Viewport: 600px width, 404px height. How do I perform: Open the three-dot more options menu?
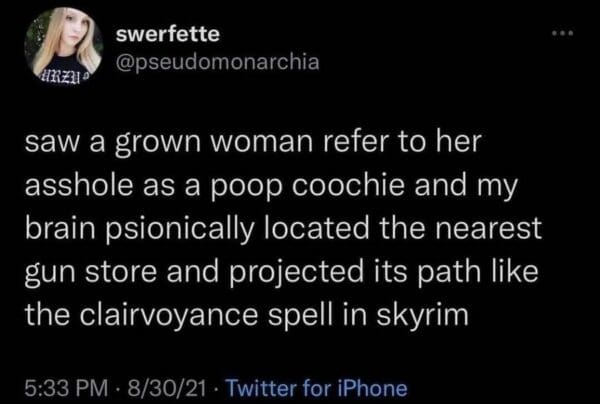pyautogui.click(x=567, y=34)
